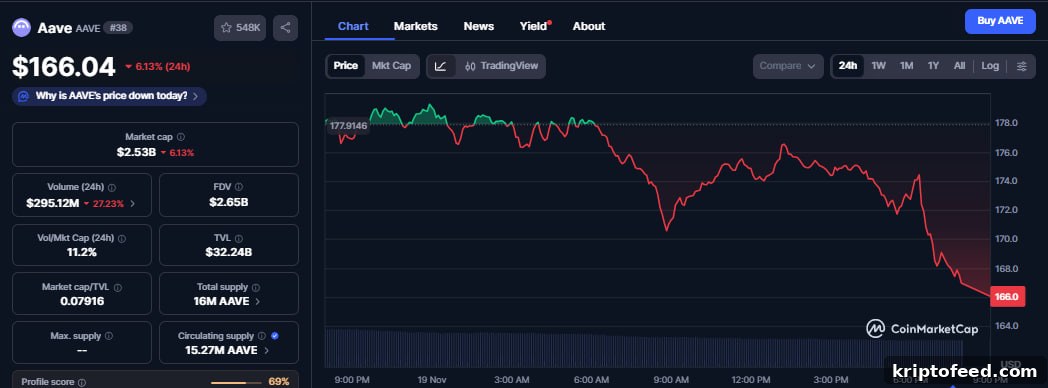Click Vol/Mkt Cap (24h) info icon
The image size is (1048, 388).
pos(122,238)
